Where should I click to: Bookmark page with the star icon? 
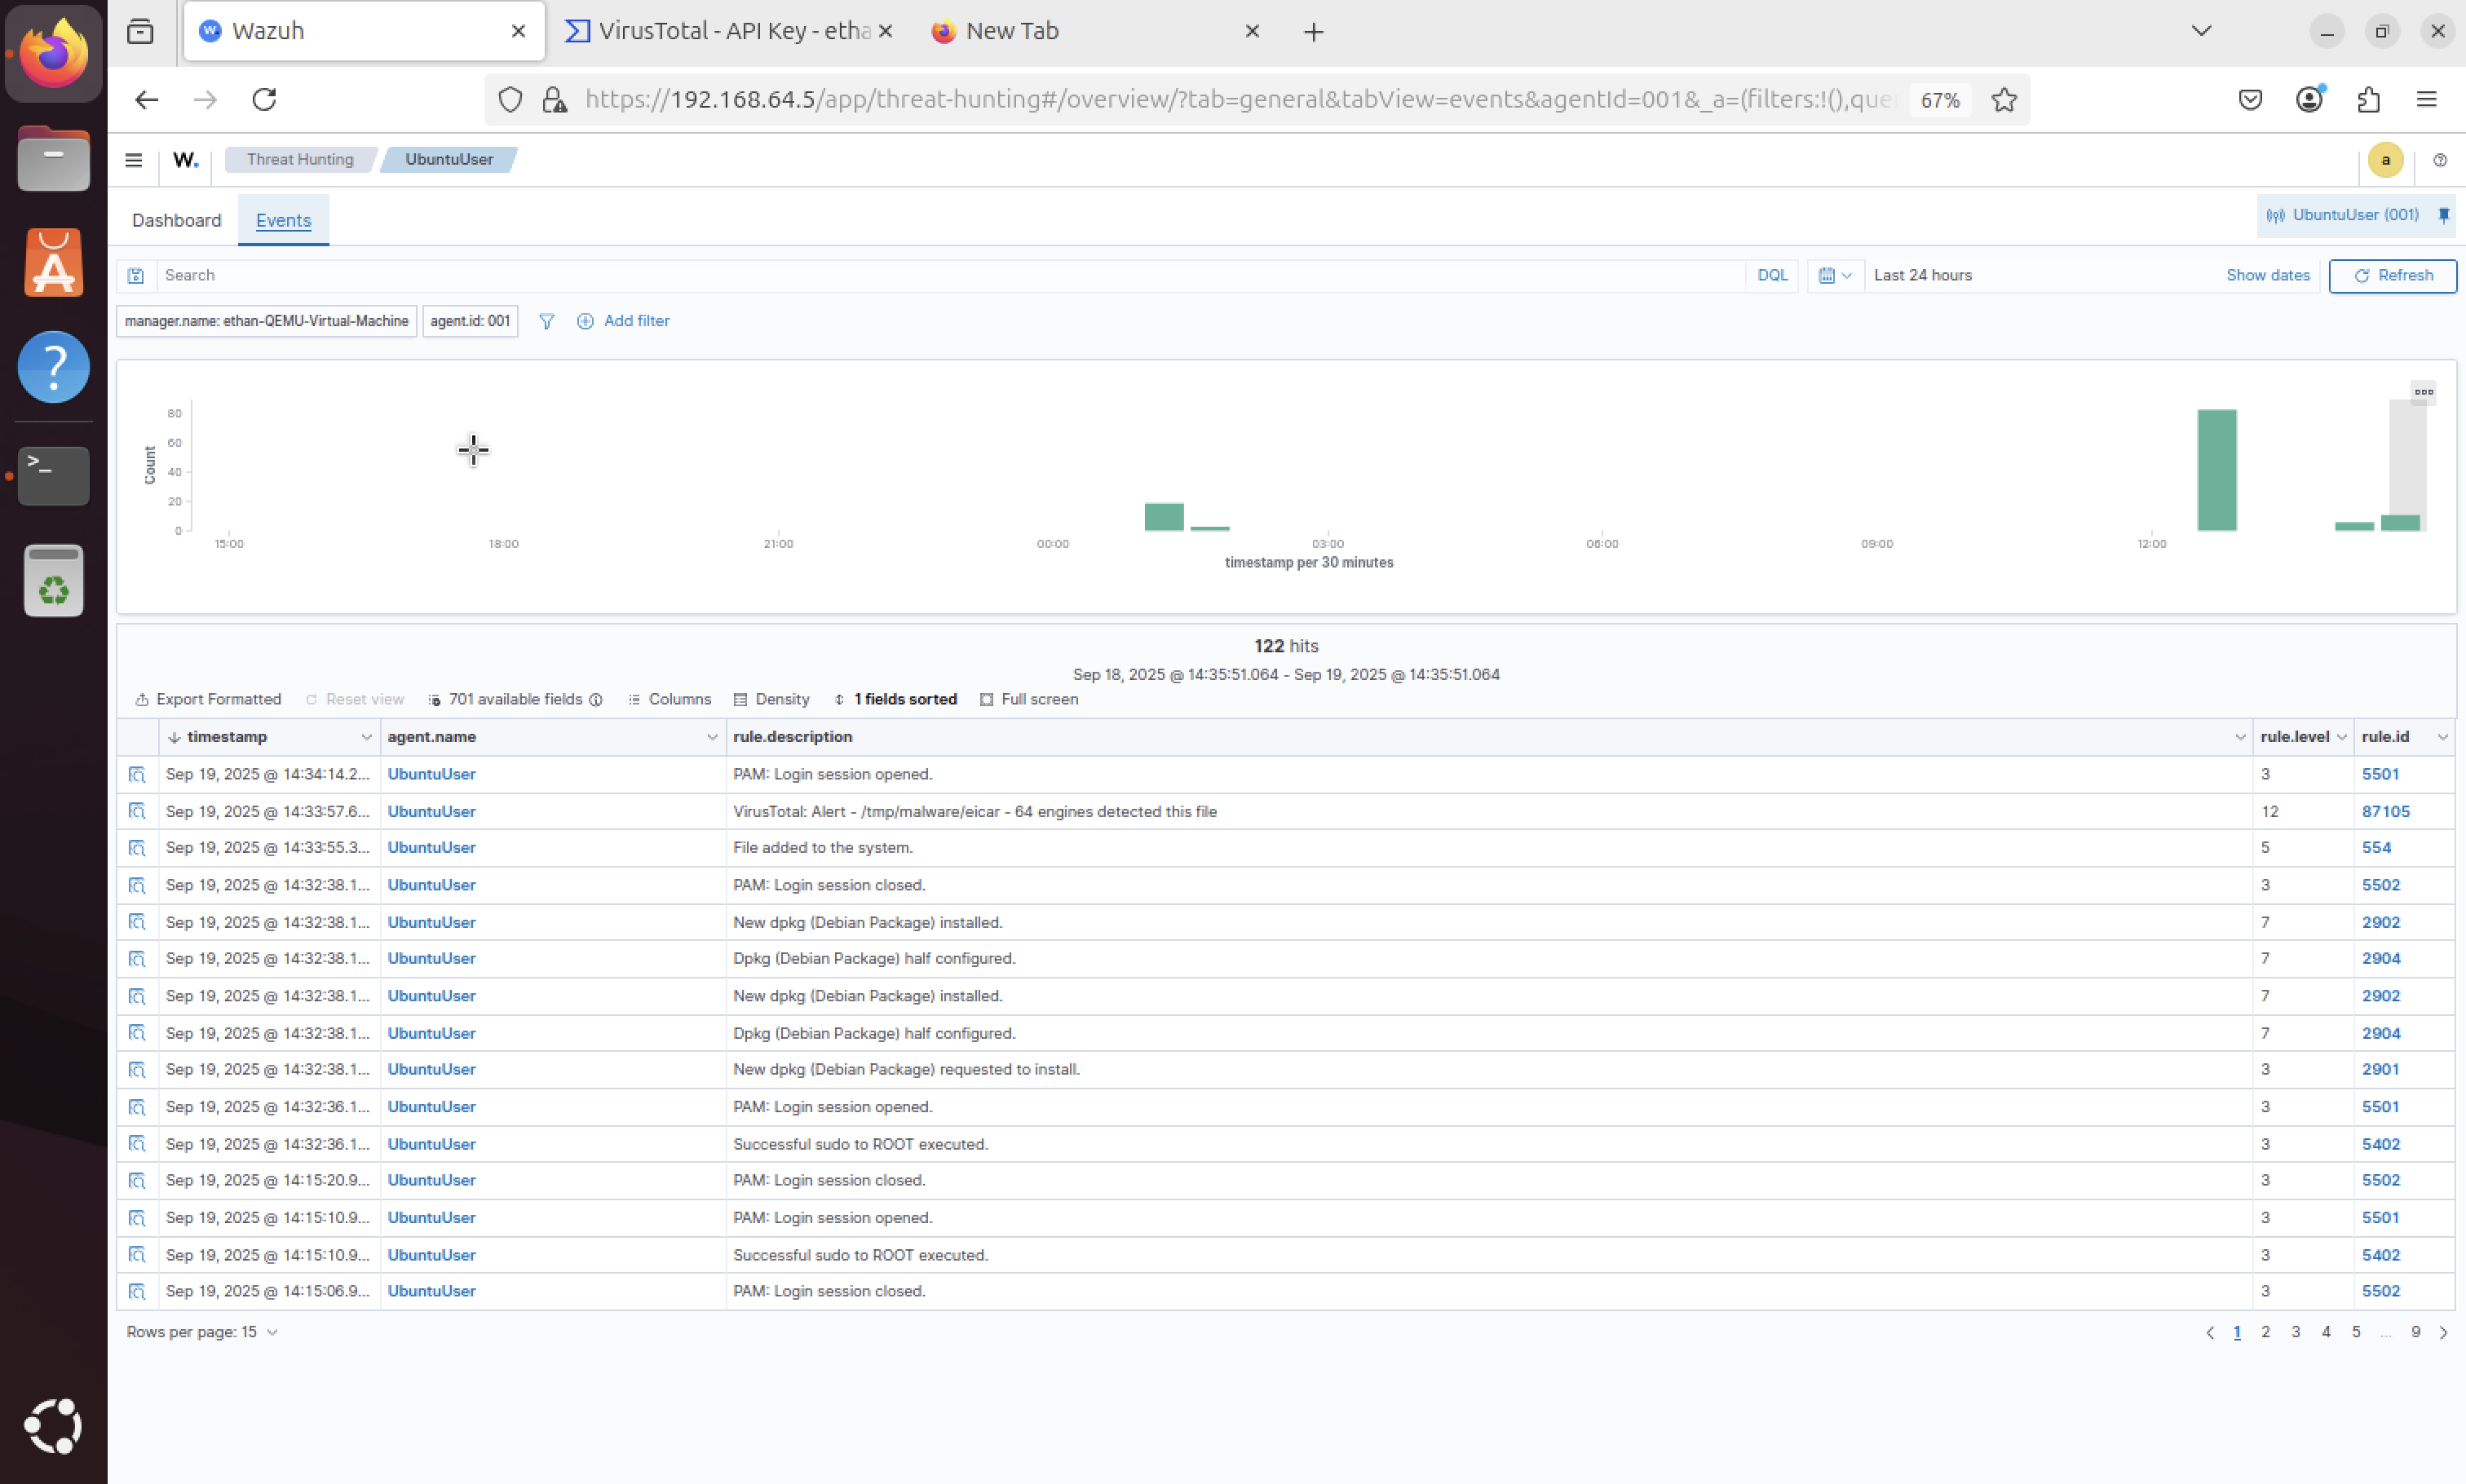(x=2003, y=99)
